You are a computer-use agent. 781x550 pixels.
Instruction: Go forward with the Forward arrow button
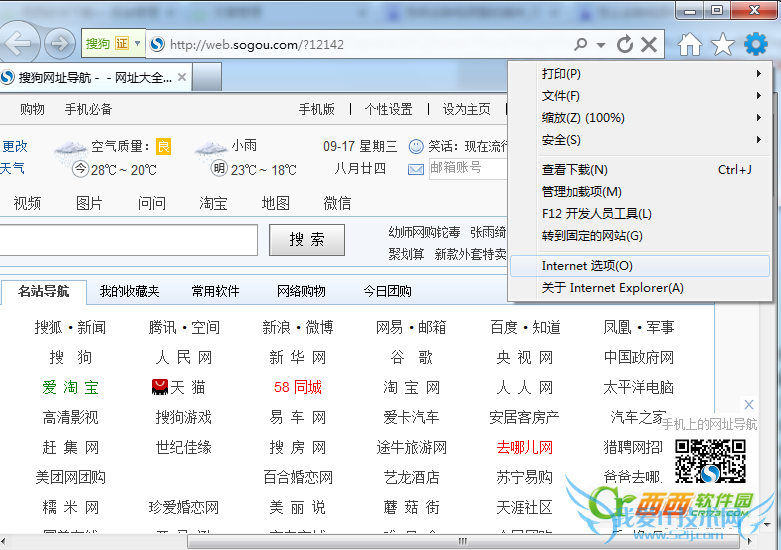[x=60, y=44]
